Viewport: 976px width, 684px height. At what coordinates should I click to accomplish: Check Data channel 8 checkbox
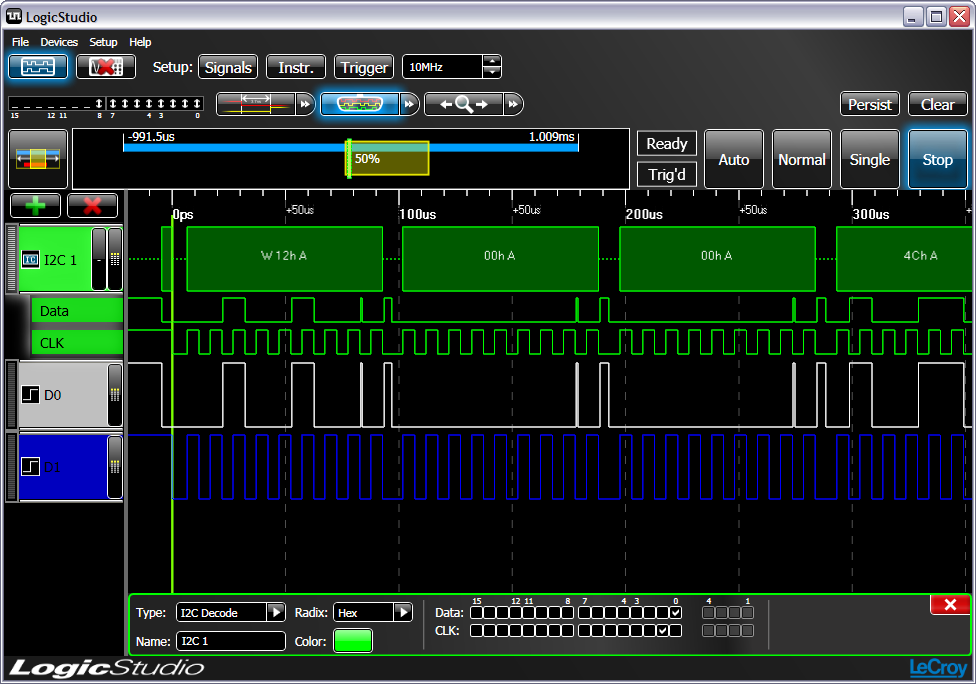567,612
